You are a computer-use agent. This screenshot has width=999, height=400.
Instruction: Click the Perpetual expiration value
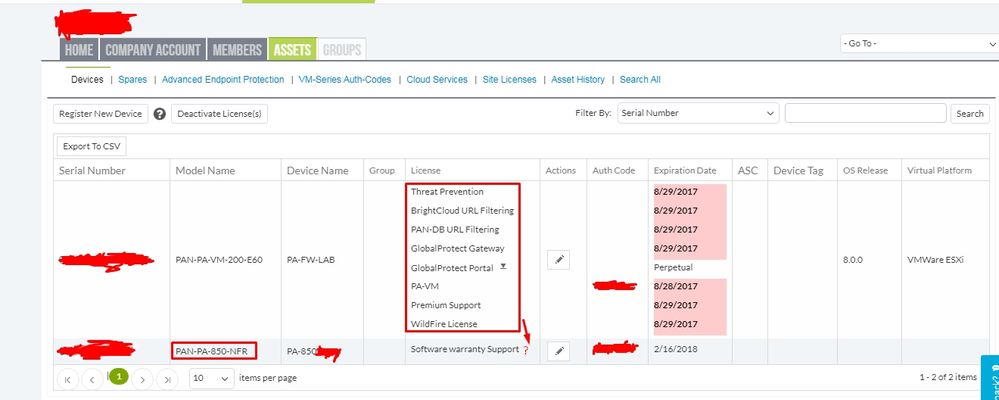(673, 268)
